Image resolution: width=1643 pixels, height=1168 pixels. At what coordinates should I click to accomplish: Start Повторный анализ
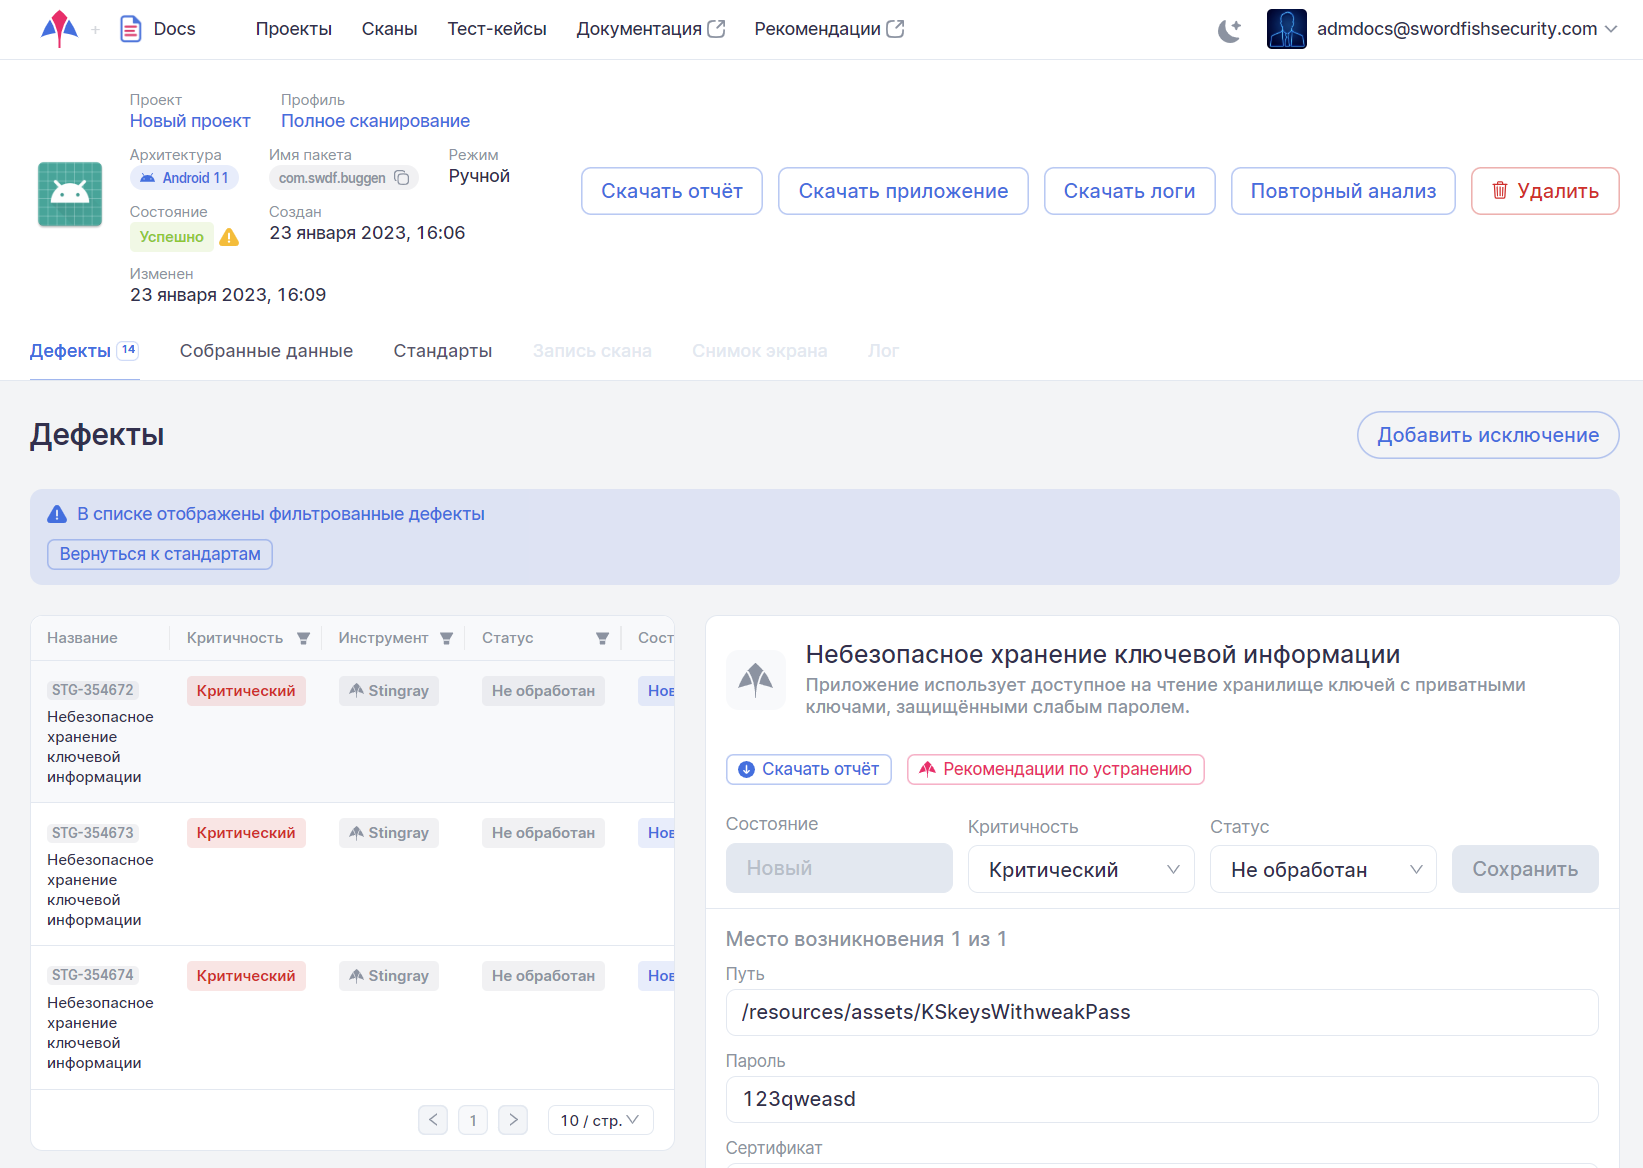pyautogui.click(x=1343, y=191)
